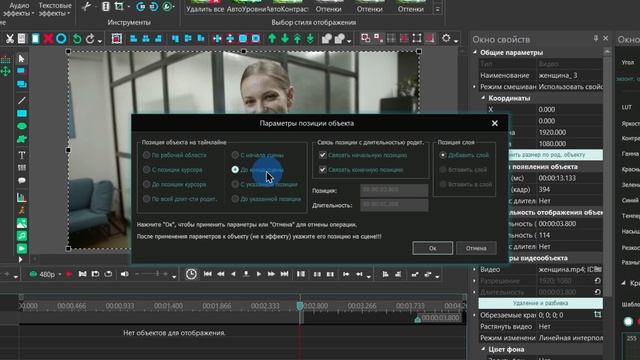Viewport: 640px width, 360px height.
Task: Pin the Окно свойств panel
Action: 596,38
